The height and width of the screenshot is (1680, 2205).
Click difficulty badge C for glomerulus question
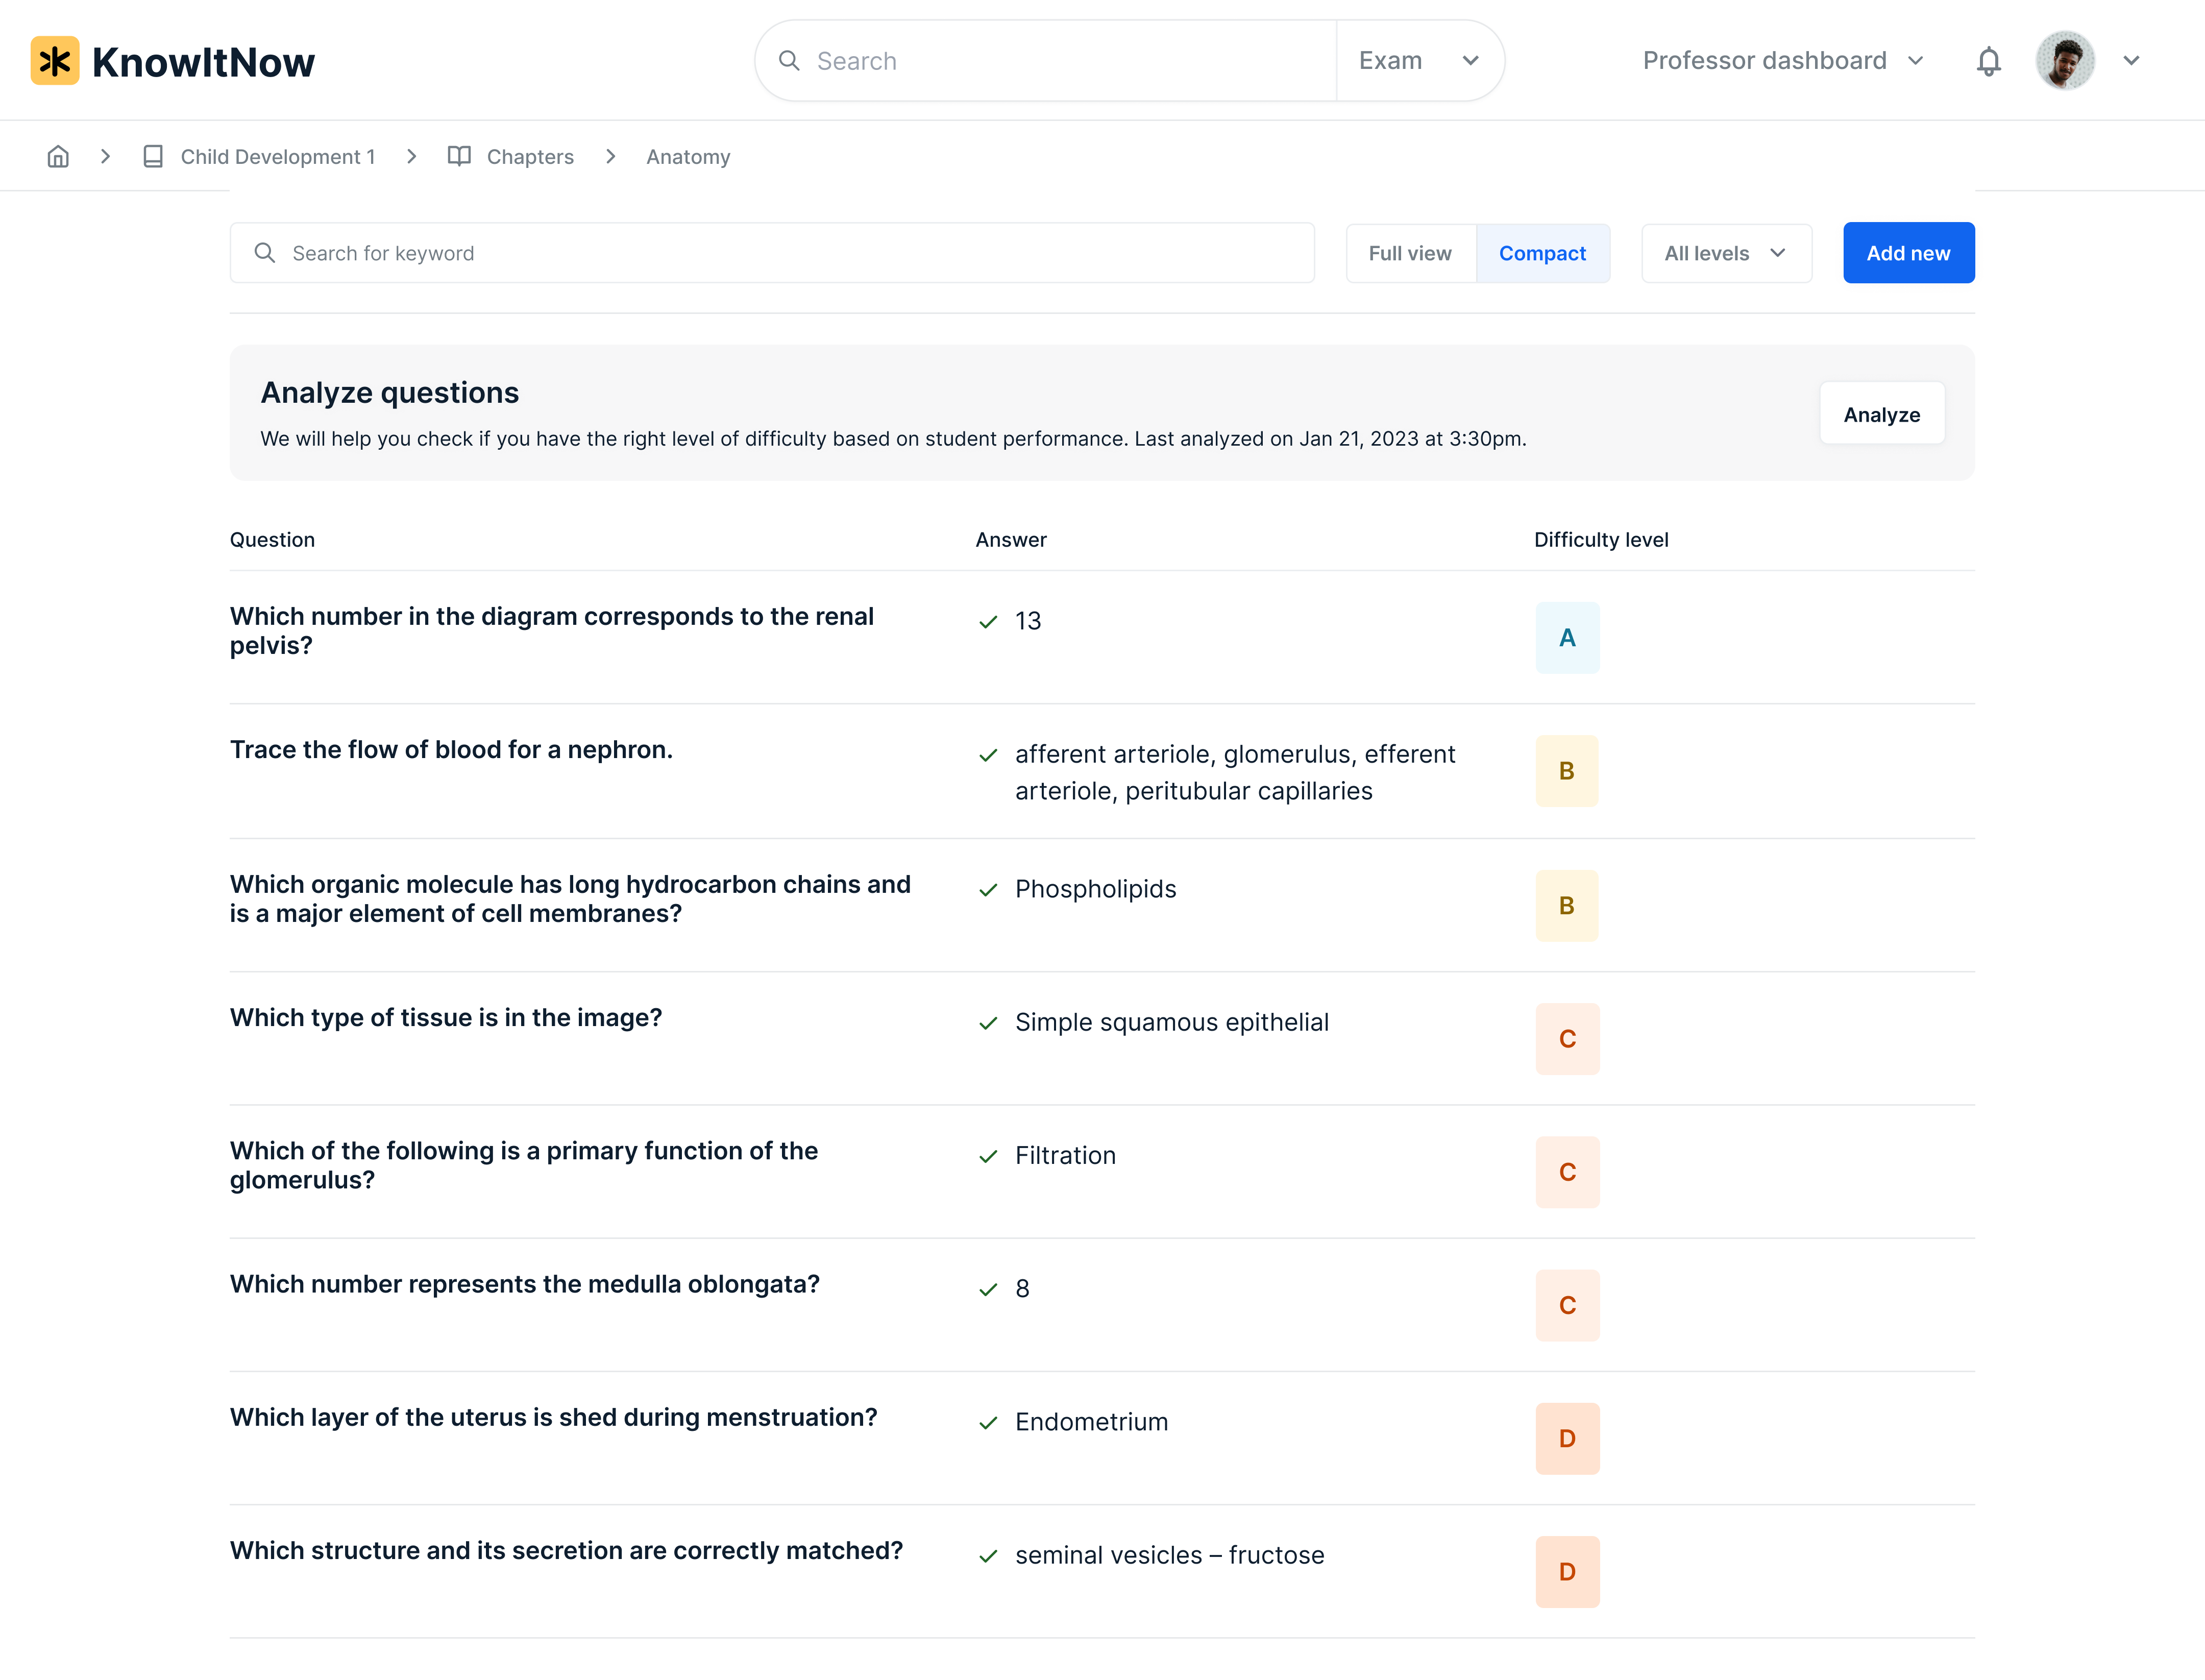tap(1567, 1172)
